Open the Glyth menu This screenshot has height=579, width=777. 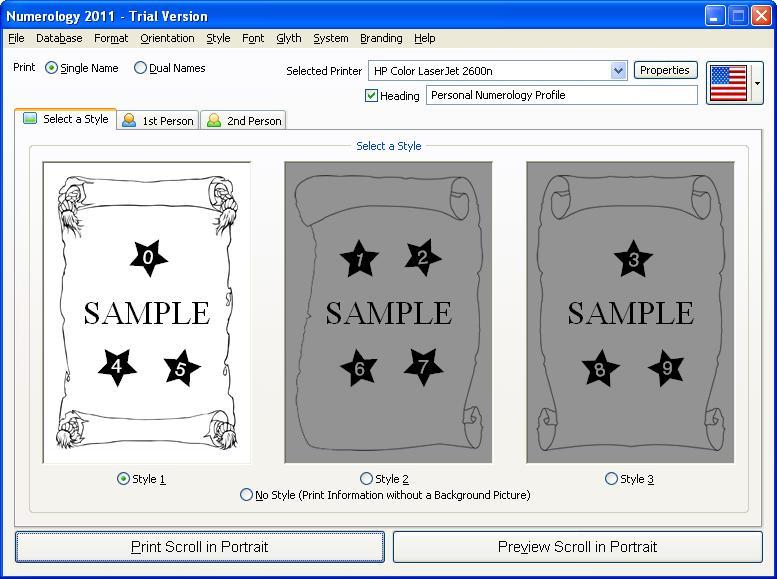pyautogui.click(x=288, y=38)
